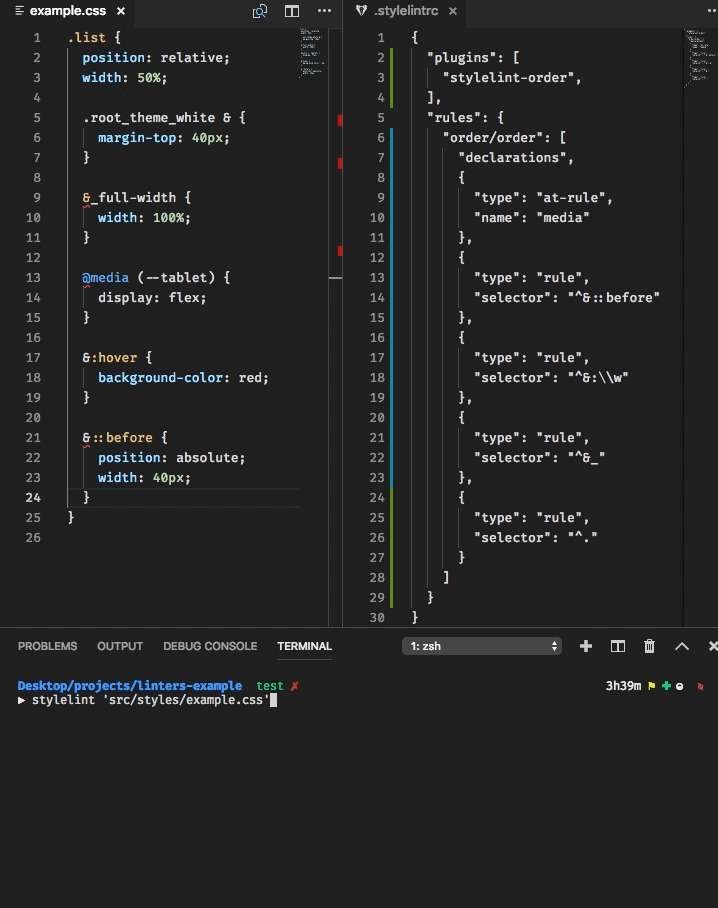This screenshot has width=718, height=908.
Task: Open the PROBLEMS panel tab
Action: pyautogui.click(x=47, y=646)
